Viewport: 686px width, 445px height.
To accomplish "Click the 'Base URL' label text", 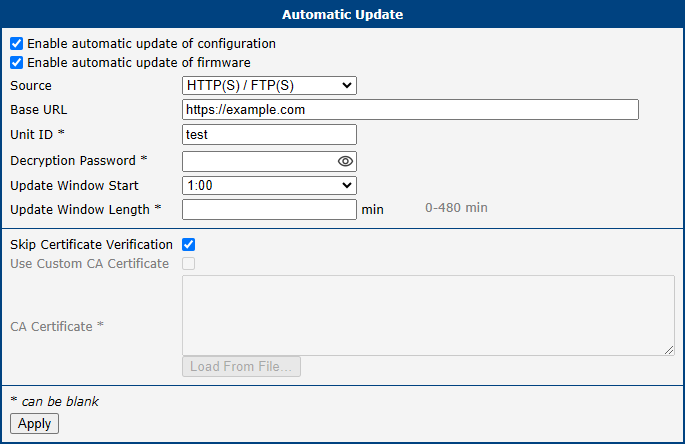I will pos(39,109).
